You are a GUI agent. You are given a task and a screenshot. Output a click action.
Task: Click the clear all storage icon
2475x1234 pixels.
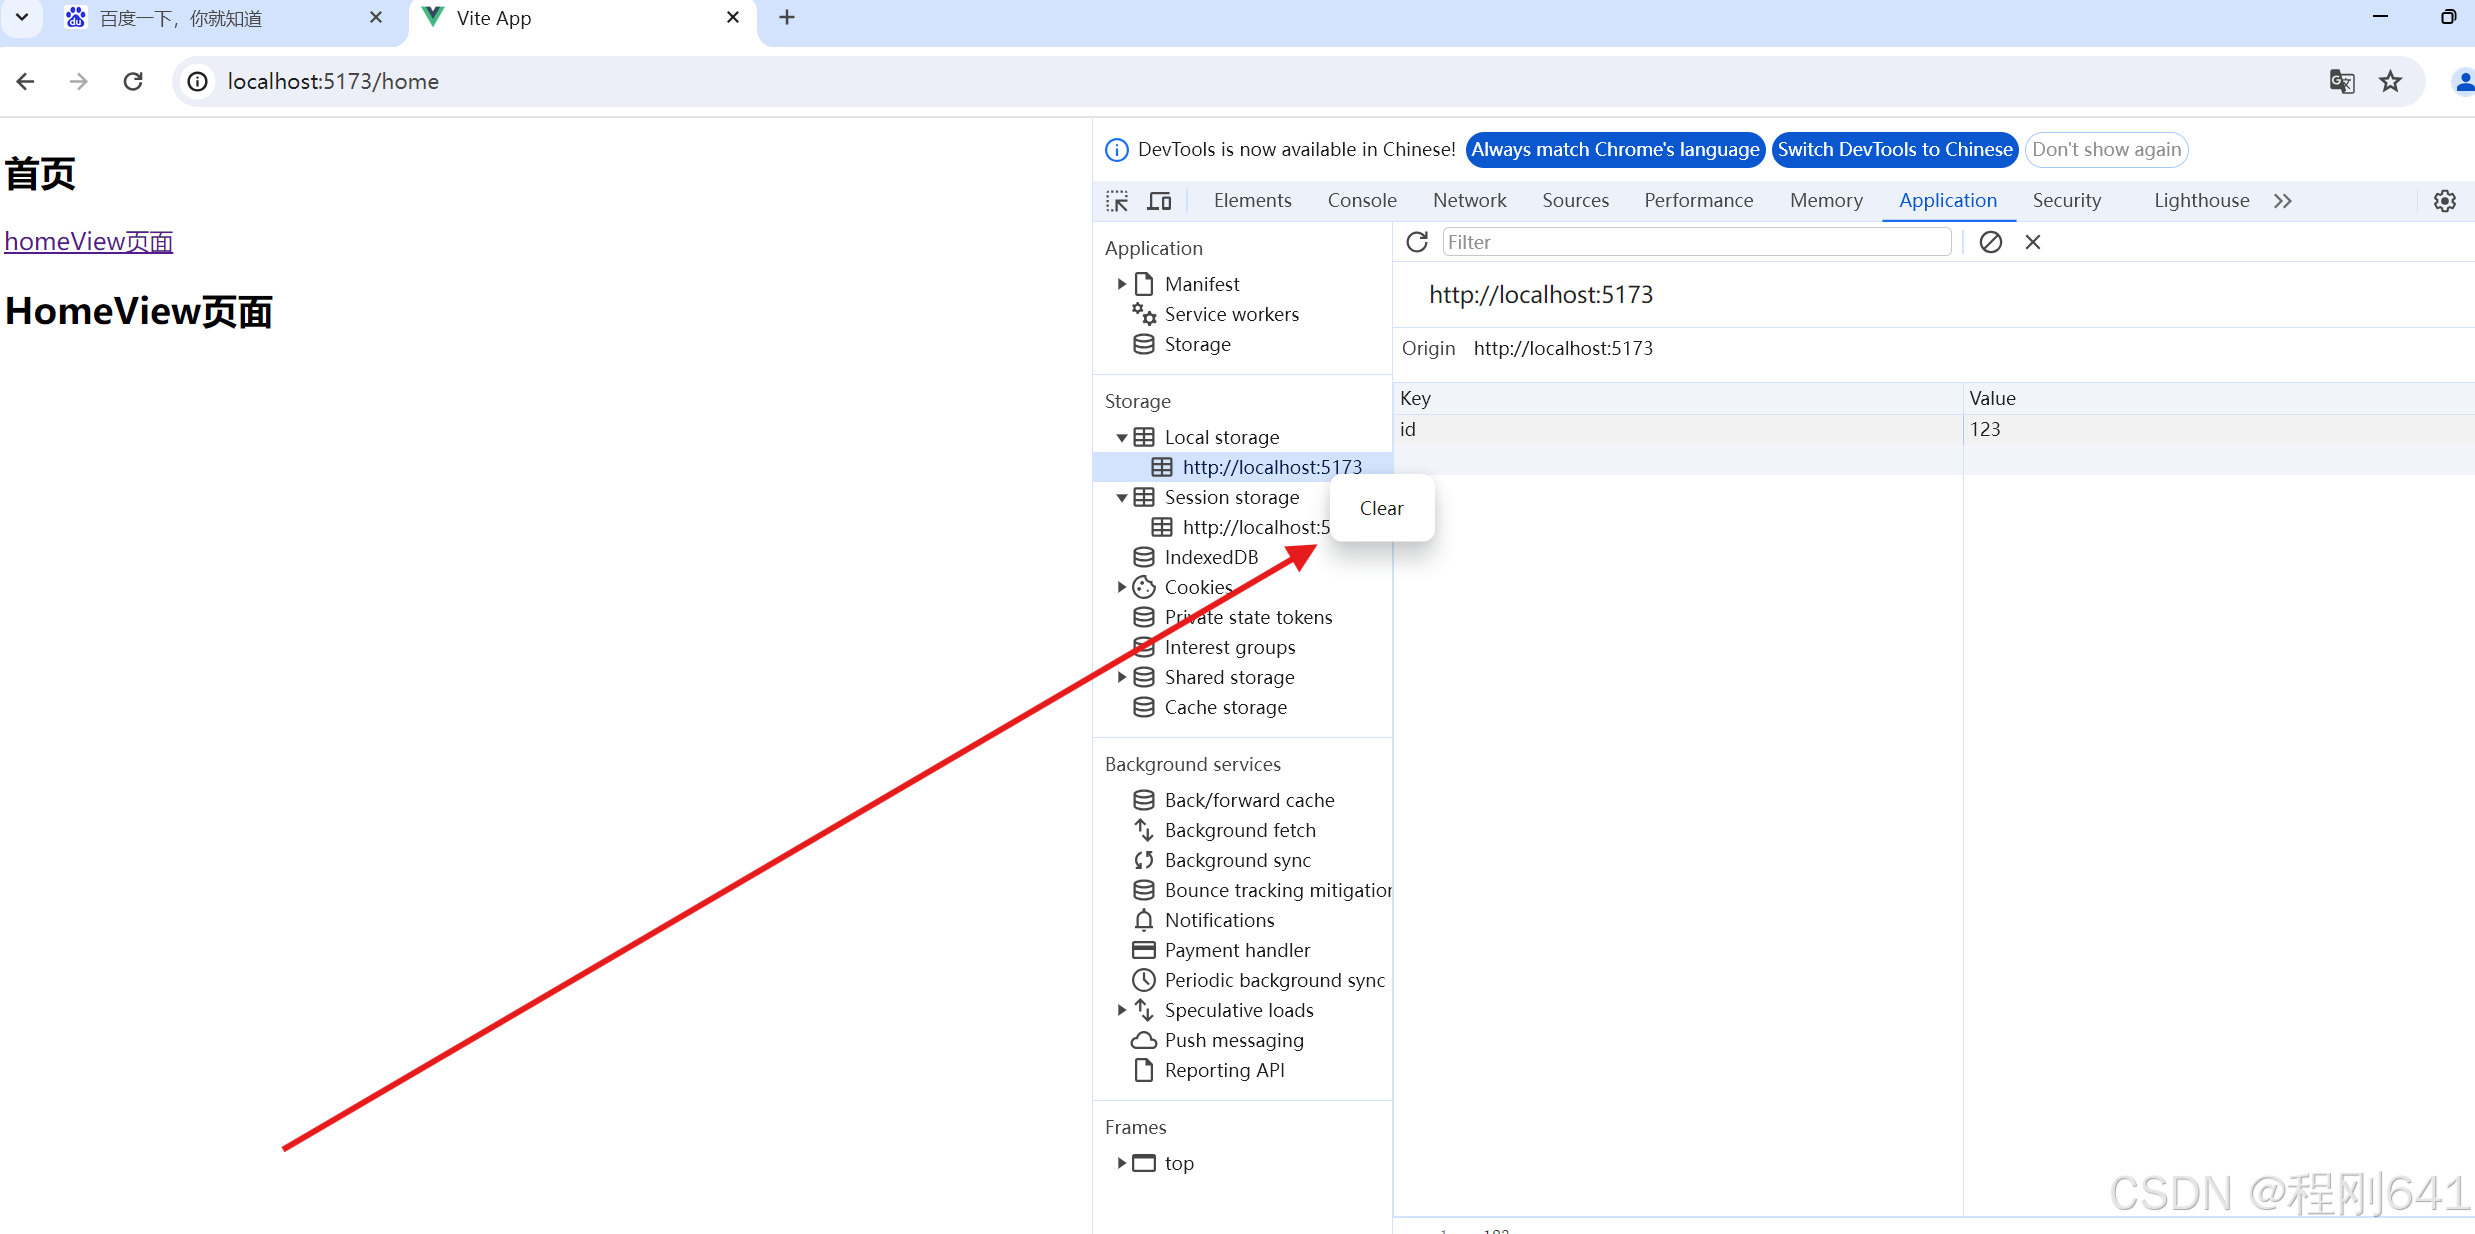pyautogui.click(x=1990, y=242)
